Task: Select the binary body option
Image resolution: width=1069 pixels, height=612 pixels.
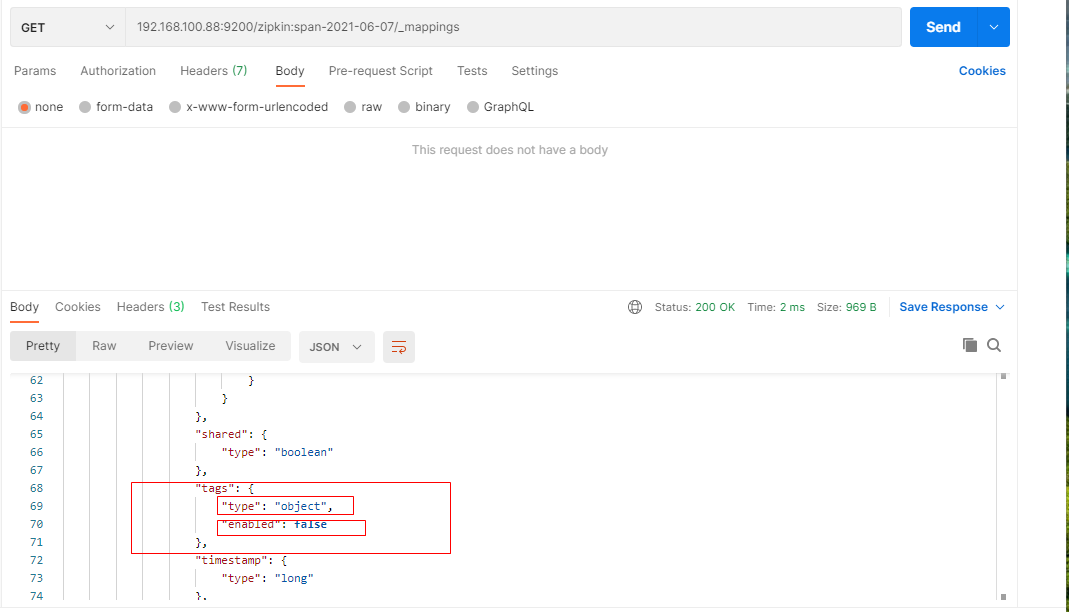Action: tap(423, 106)
